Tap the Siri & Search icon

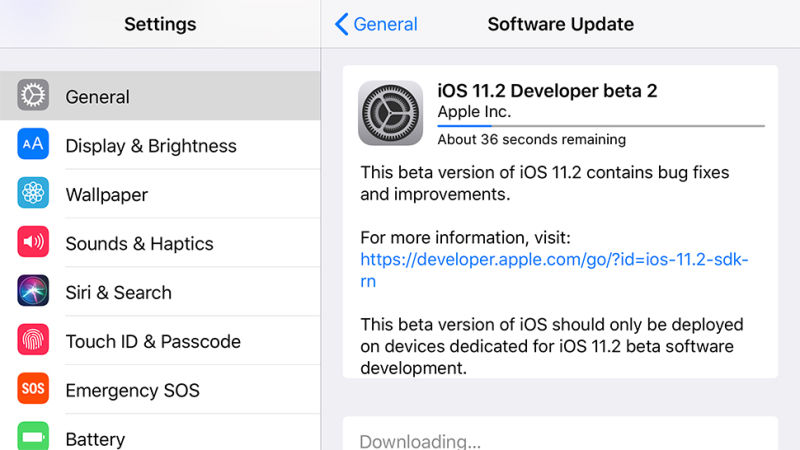(x=33, y=291)
